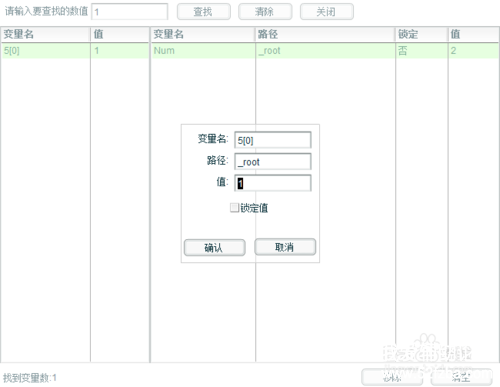Viewport: 500px width, 387px height.
Task: Focus the 路径 field containing _root
Action: pyautogui.click(x=273, y=162)
